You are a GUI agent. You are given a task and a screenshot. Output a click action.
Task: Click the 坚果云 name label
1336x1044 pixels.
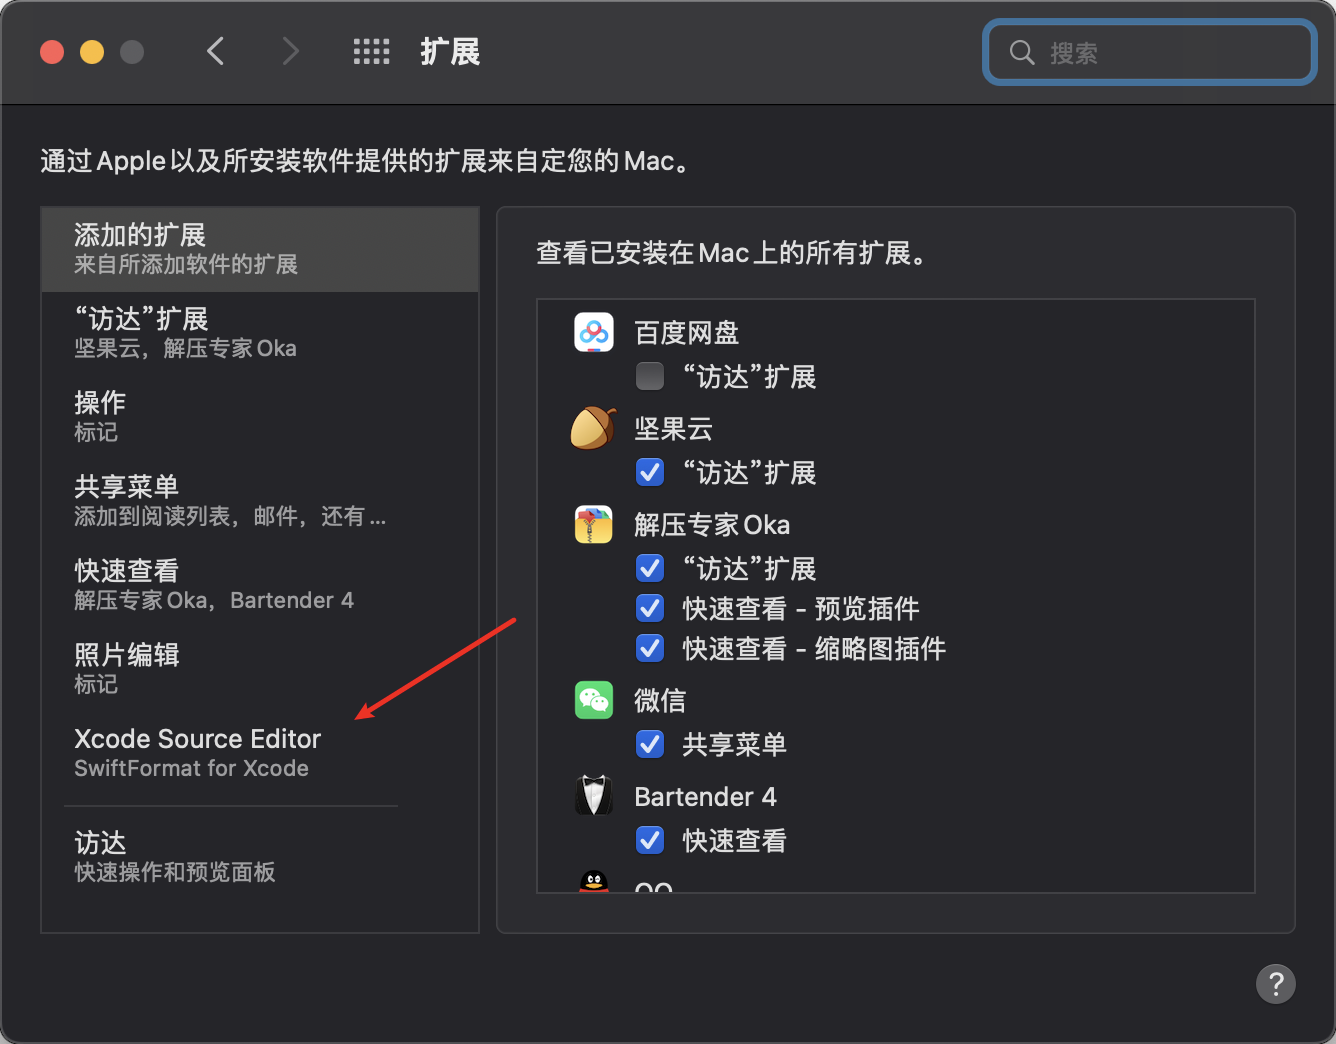[x=674, y=428]
